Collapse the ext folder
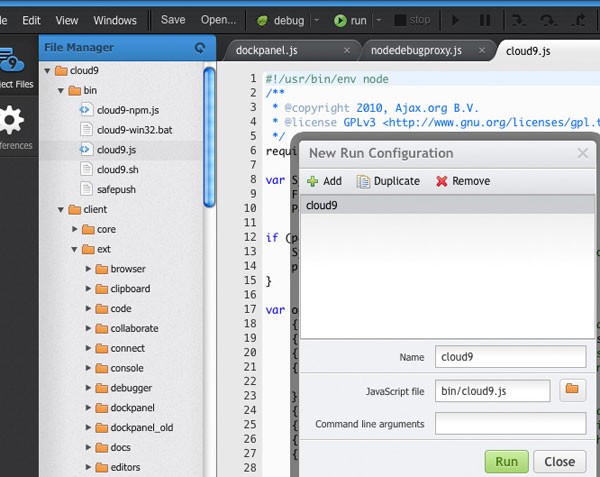Image resolution: width=600 pixels, height=477 pixels. click(x=74, y=249)
